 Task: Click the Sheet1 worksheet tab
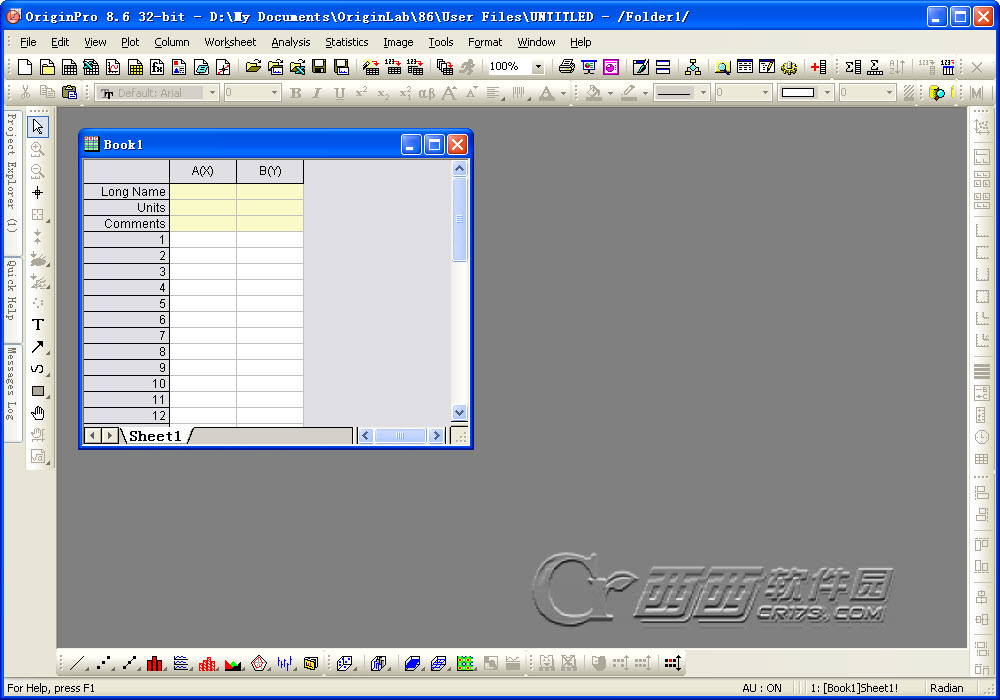[x=155, y=436]
